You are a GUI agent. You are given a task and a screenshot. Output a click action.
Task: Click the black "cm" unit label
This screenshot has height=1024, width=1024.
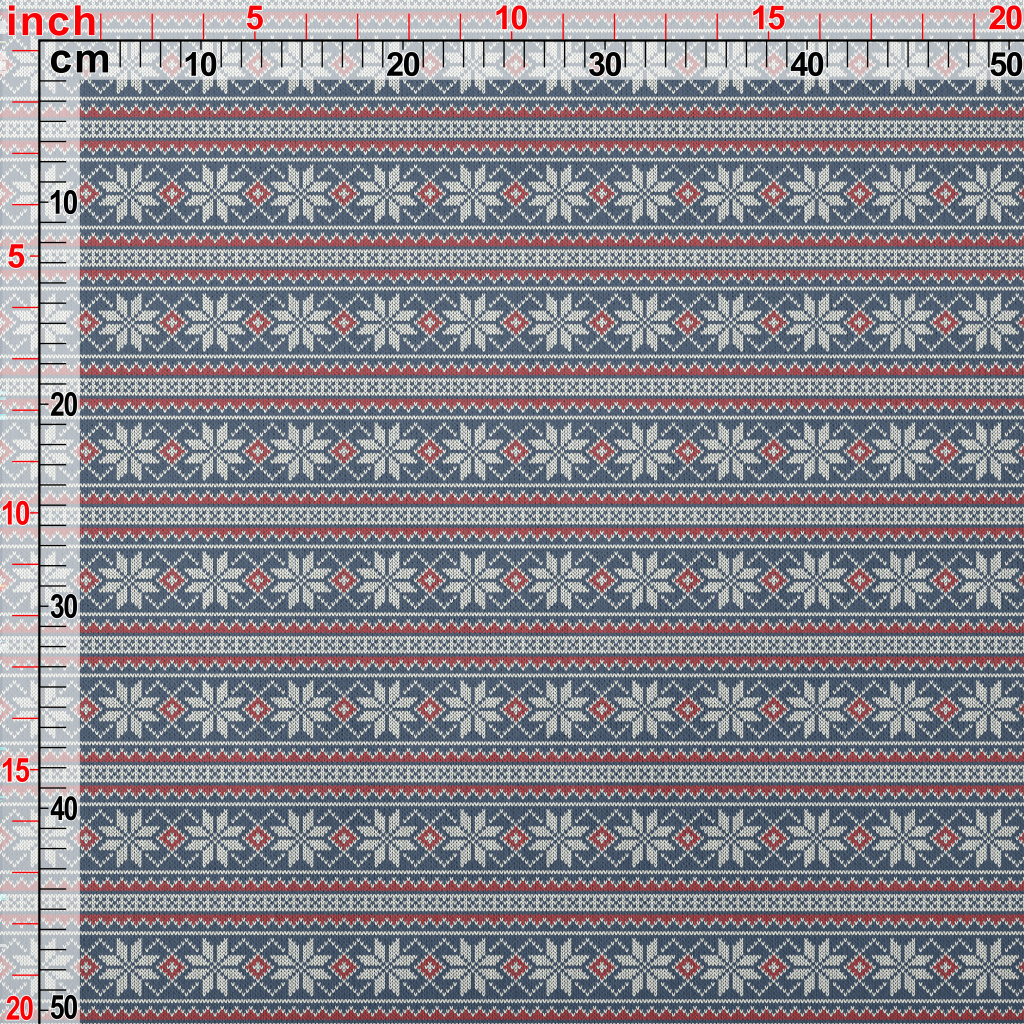point(80,61)
